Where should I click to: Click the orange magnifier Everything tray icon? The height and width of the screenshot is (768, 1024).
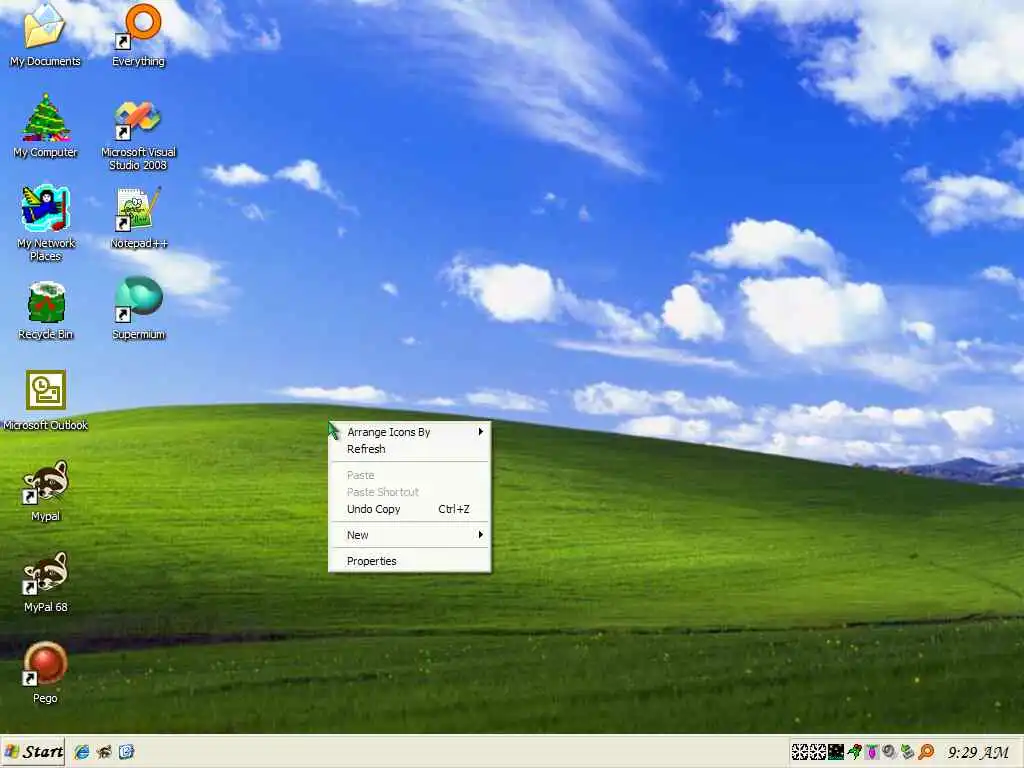[926, 752]
